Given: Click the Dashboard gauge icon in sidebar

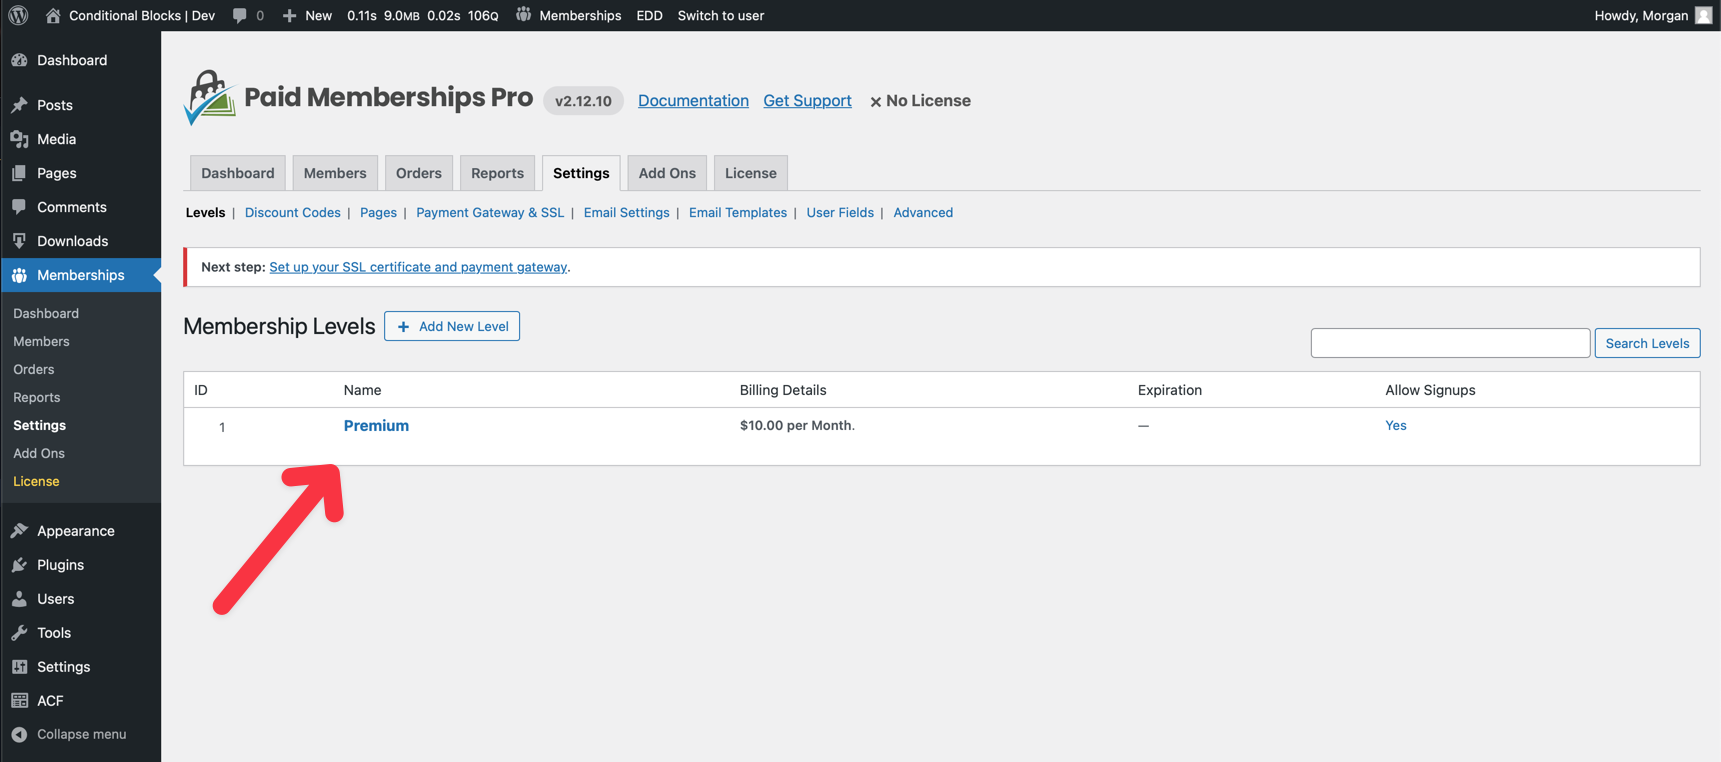Looking at the screenshot, I should tap(19, 60).
